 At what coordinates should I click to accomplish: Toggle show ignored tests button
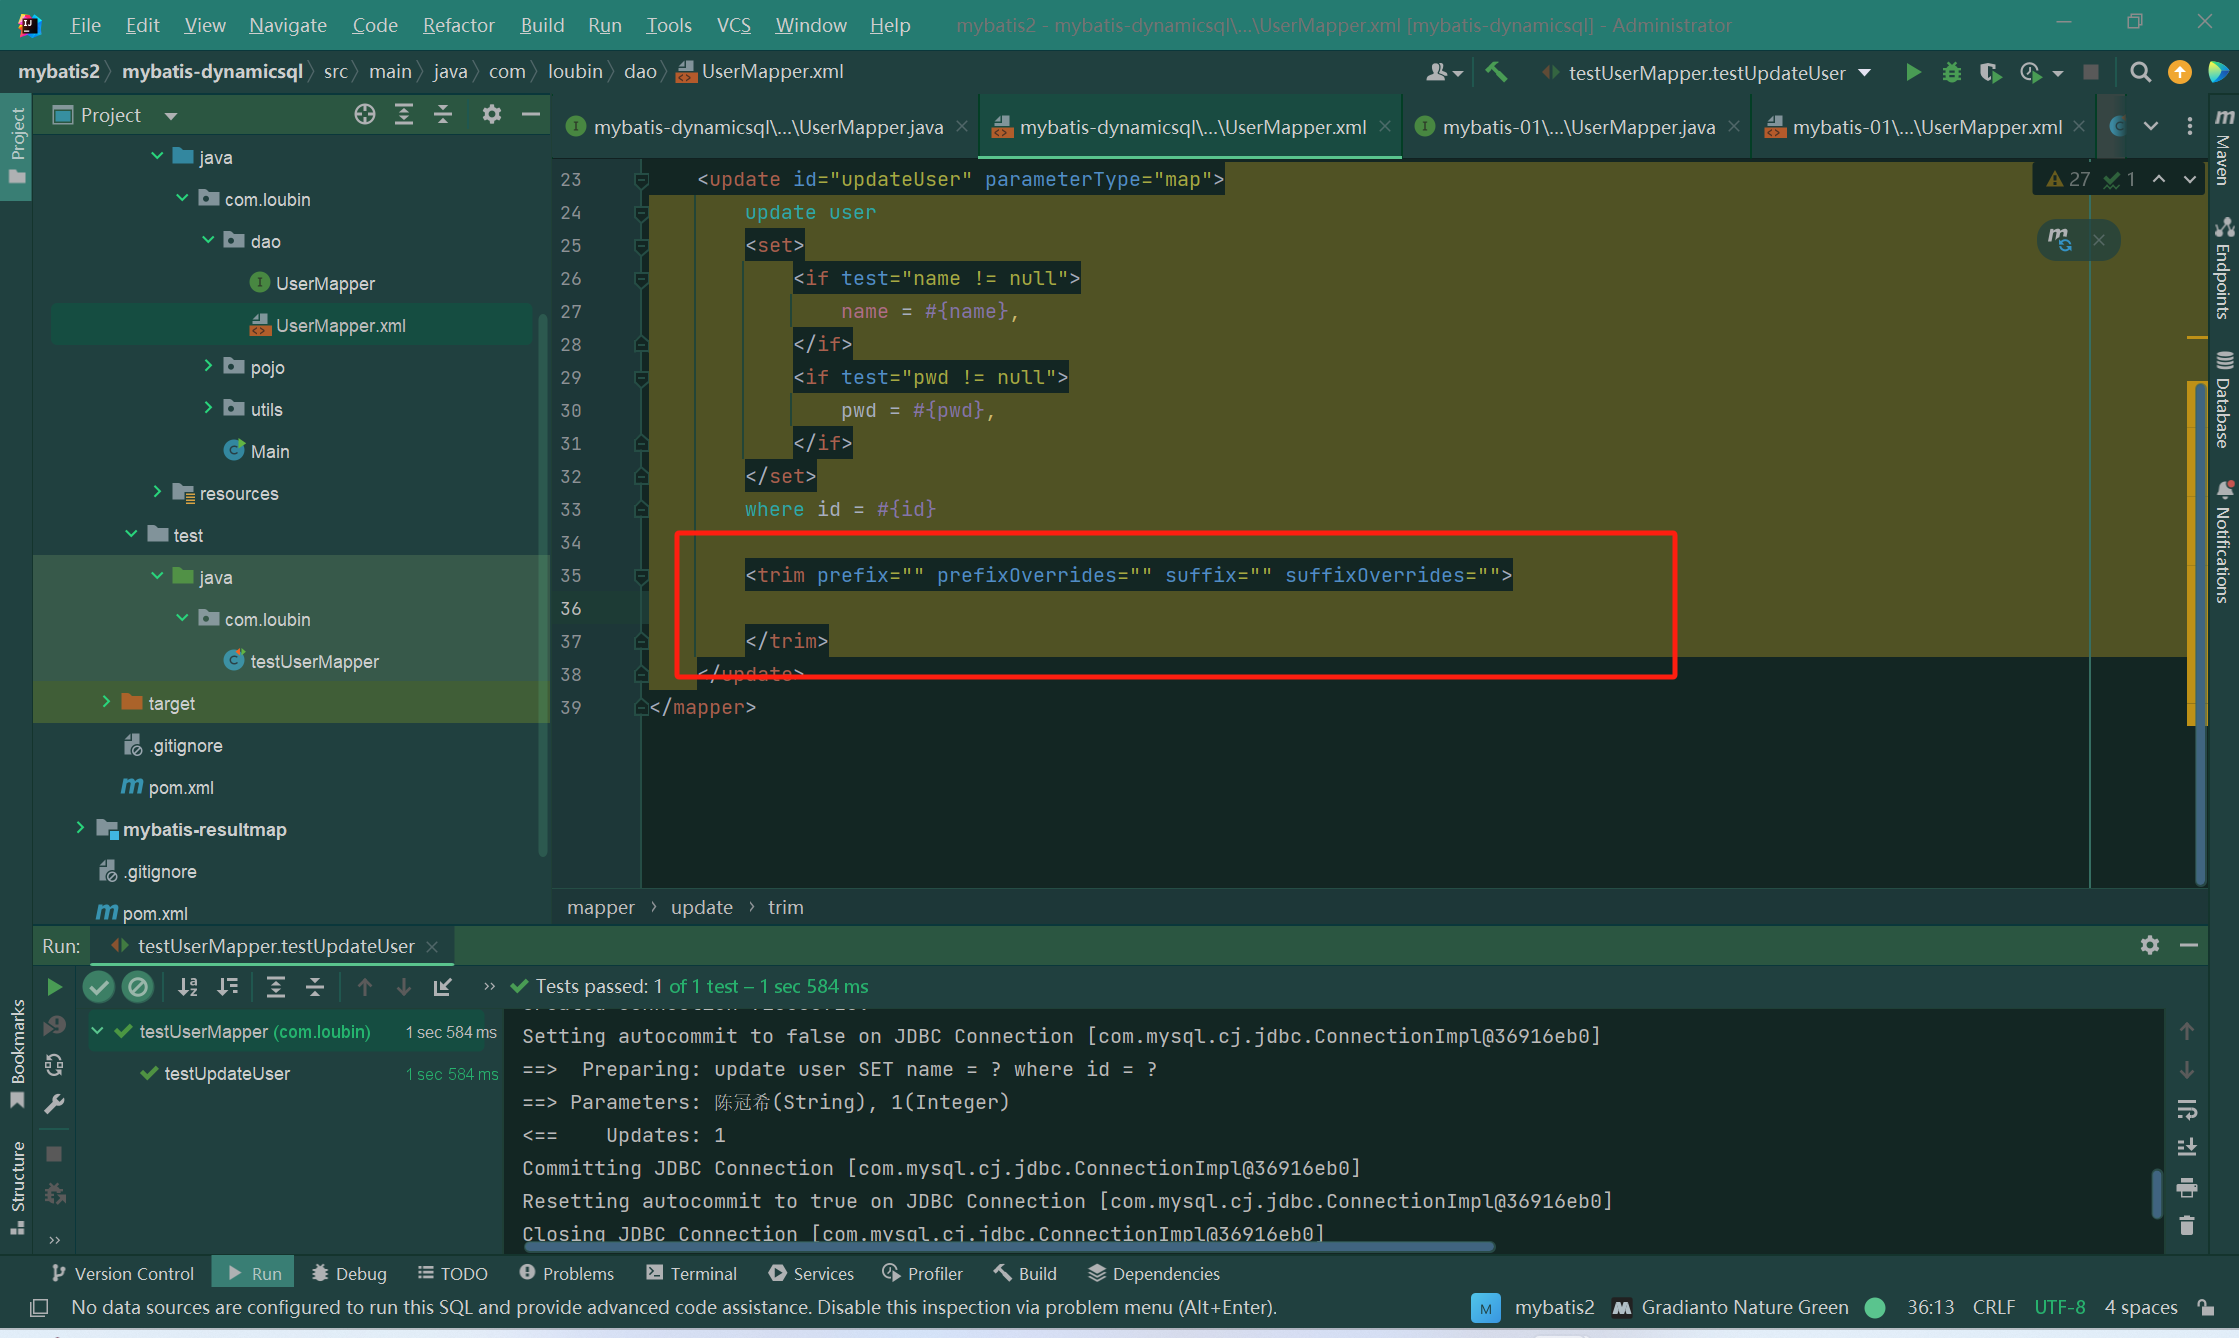tap(138, 987)
